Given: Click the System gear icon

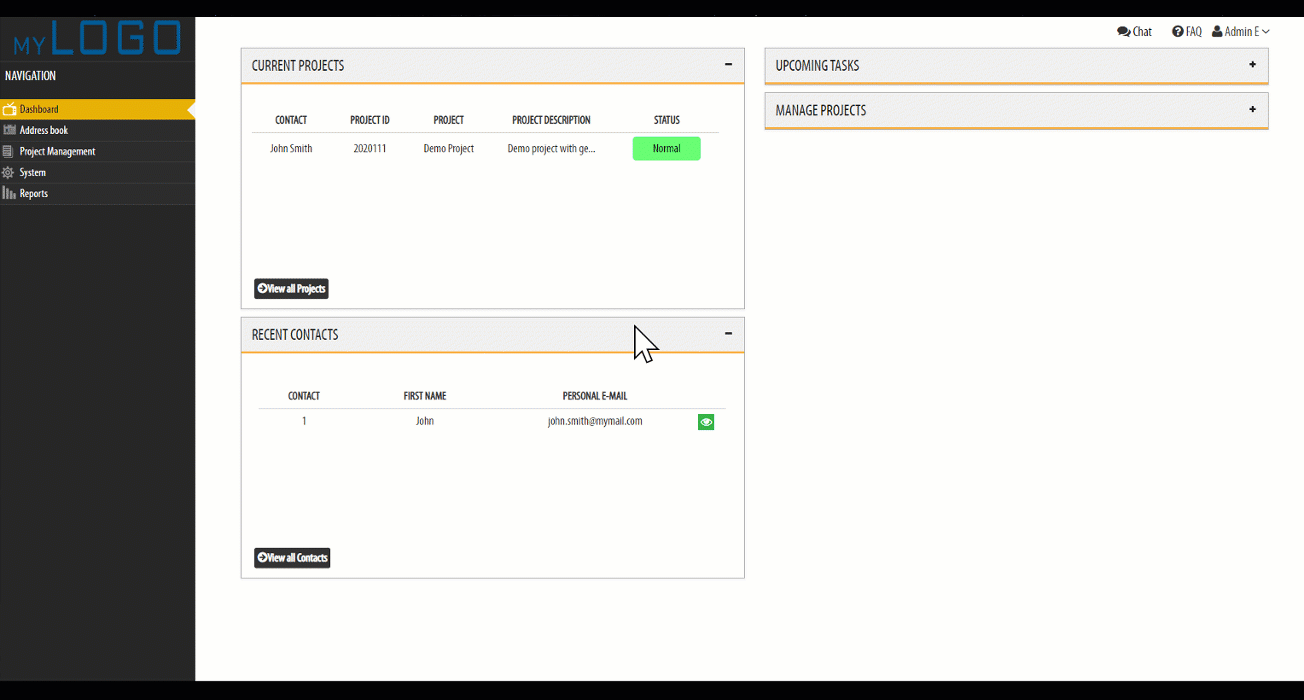Looking at the screenshot, I should [9, 172].
